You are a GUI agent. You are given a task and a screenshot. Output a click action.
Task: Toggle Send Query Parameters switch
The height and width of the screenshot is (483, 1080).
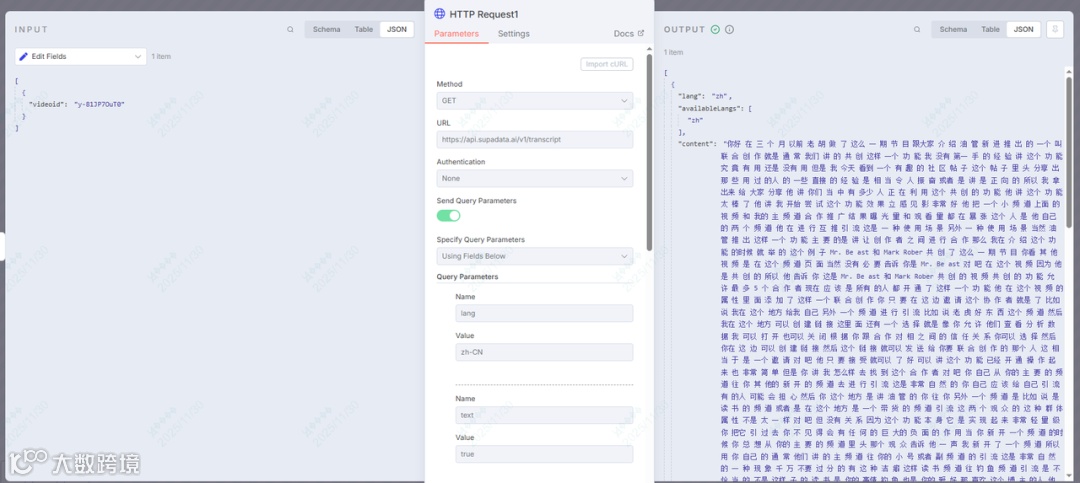click(448, 216)
